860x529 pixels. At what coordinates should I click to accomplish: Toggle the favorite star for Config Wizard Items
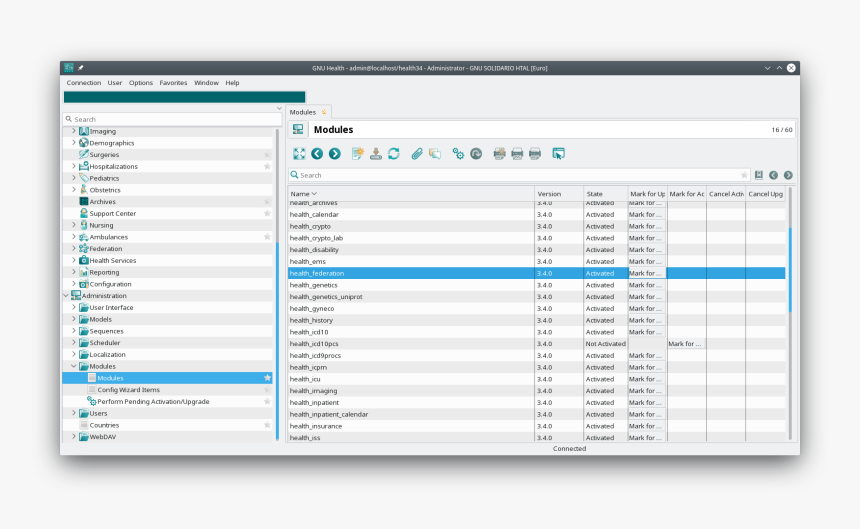(267, 390)
